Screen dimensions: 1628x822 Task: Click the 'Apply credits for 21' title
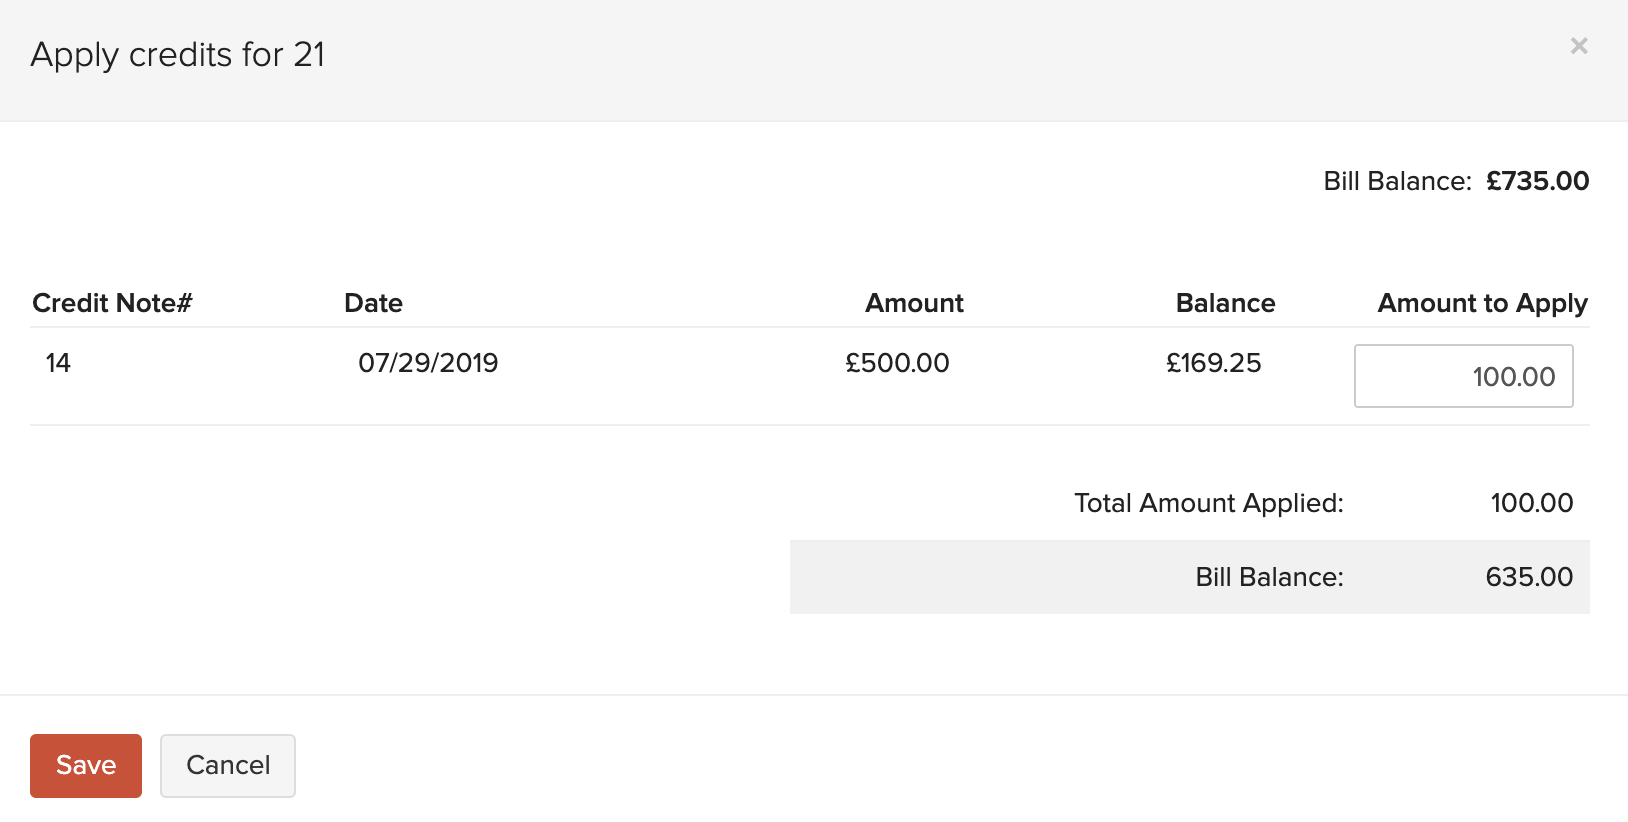(x=178, y=55)
